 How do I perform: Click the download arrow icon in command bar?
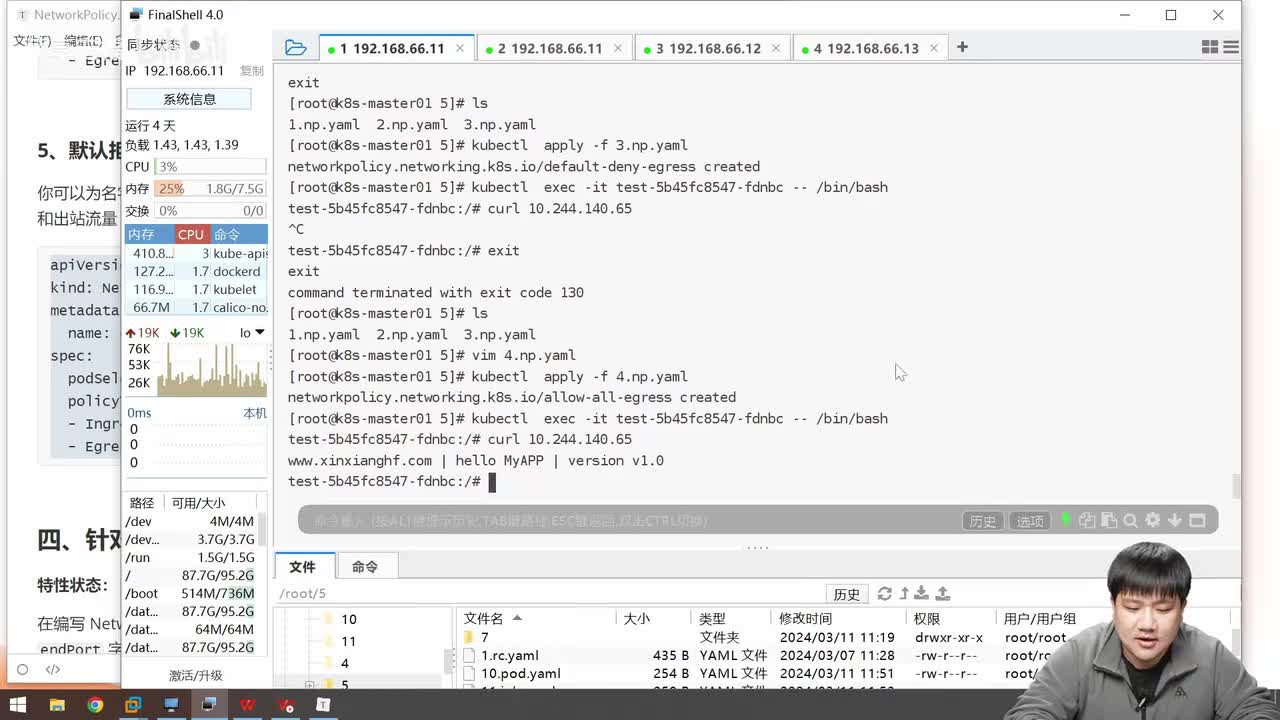click(1175, 520)
